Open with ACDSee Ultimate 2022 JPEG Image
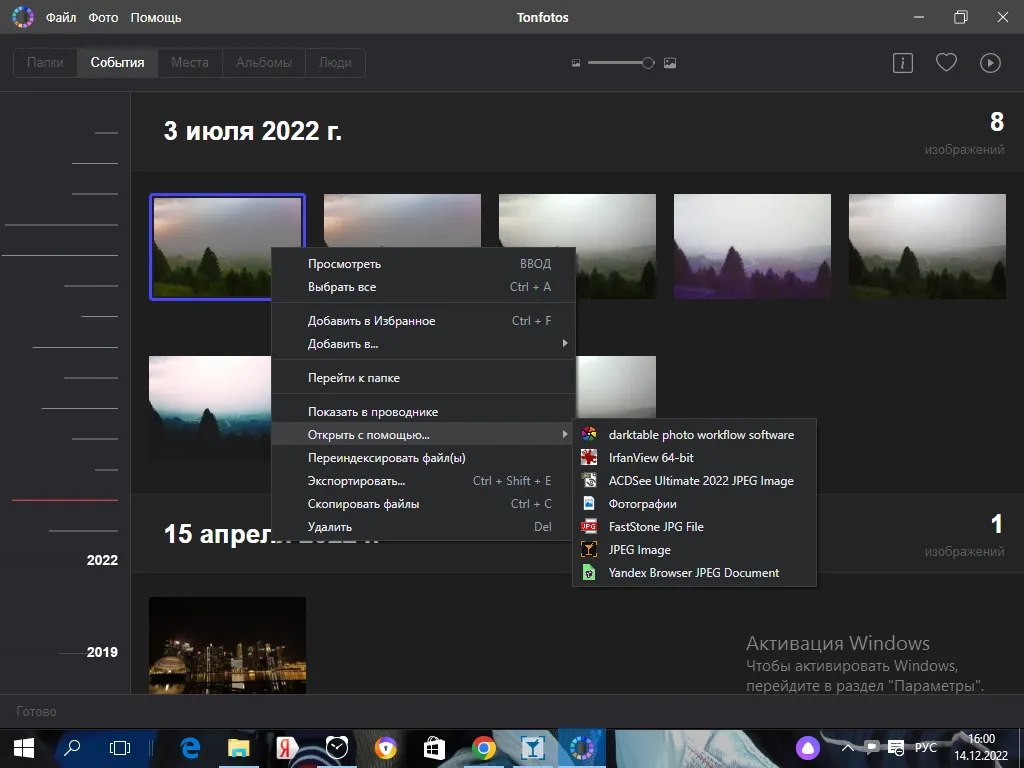Image resolution: width=1024 pixels, height=768 pixels. (x=695, y=481)
